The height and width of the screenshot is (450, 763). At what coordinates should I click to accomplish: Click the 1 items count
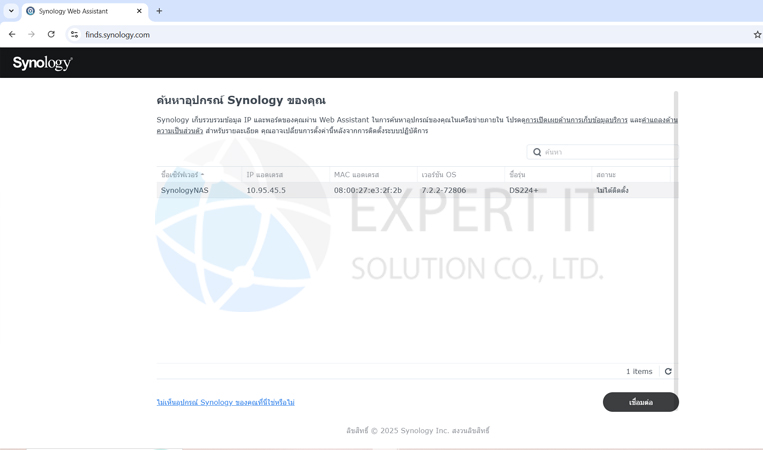[x=639, y=371]
